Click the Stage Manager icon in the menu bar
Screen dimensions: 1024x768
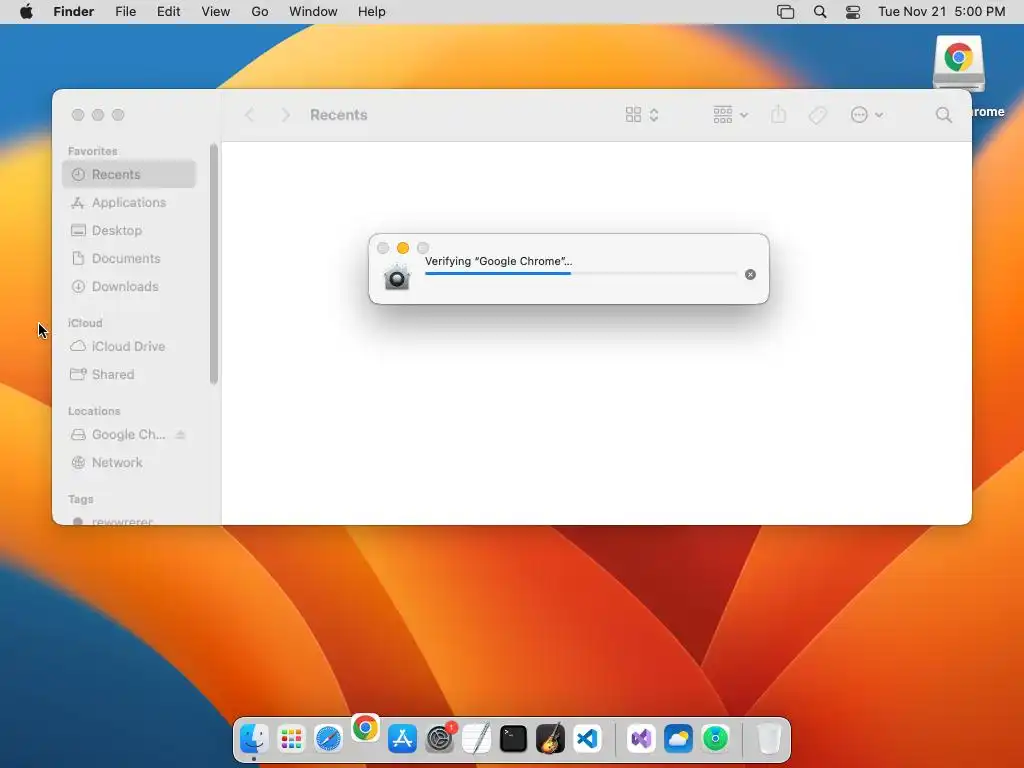click(x=786, y=12)
